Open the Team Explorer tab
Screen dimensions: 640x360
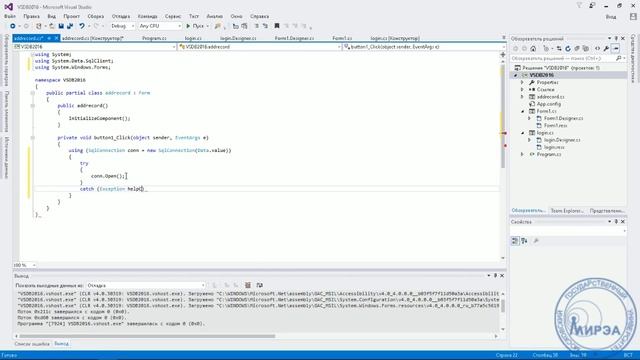tap(567, 211)
